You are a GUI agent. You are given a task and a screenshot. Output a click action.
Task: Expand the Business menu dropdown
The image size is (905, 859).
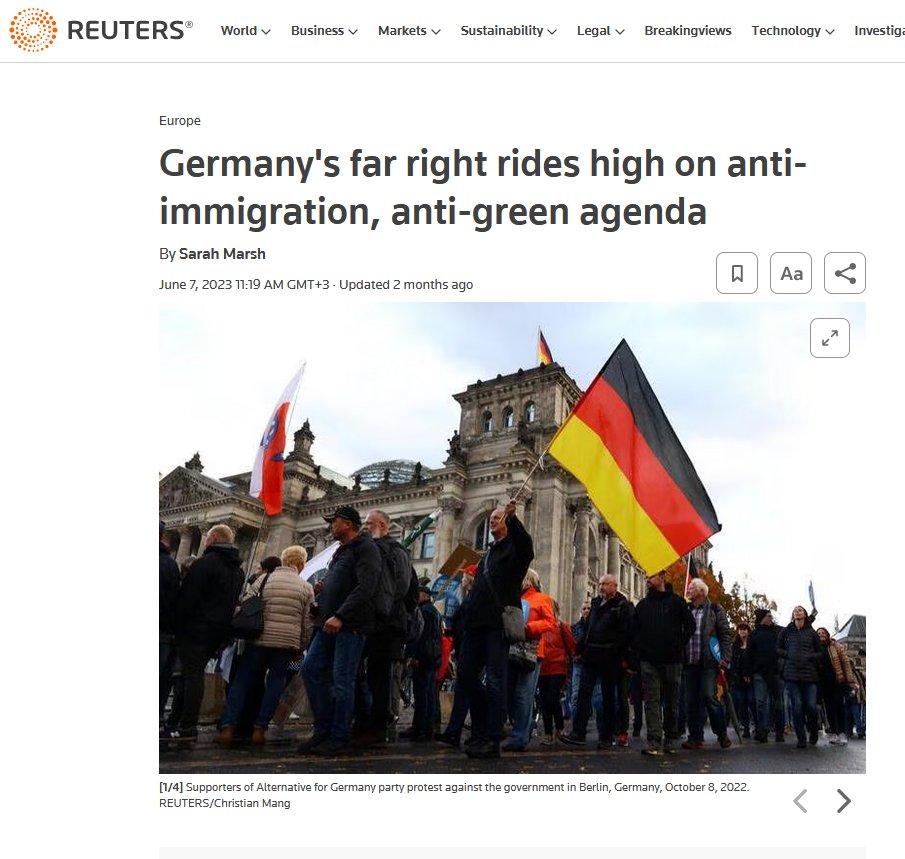pyautogui.click(x=324, y=31)
